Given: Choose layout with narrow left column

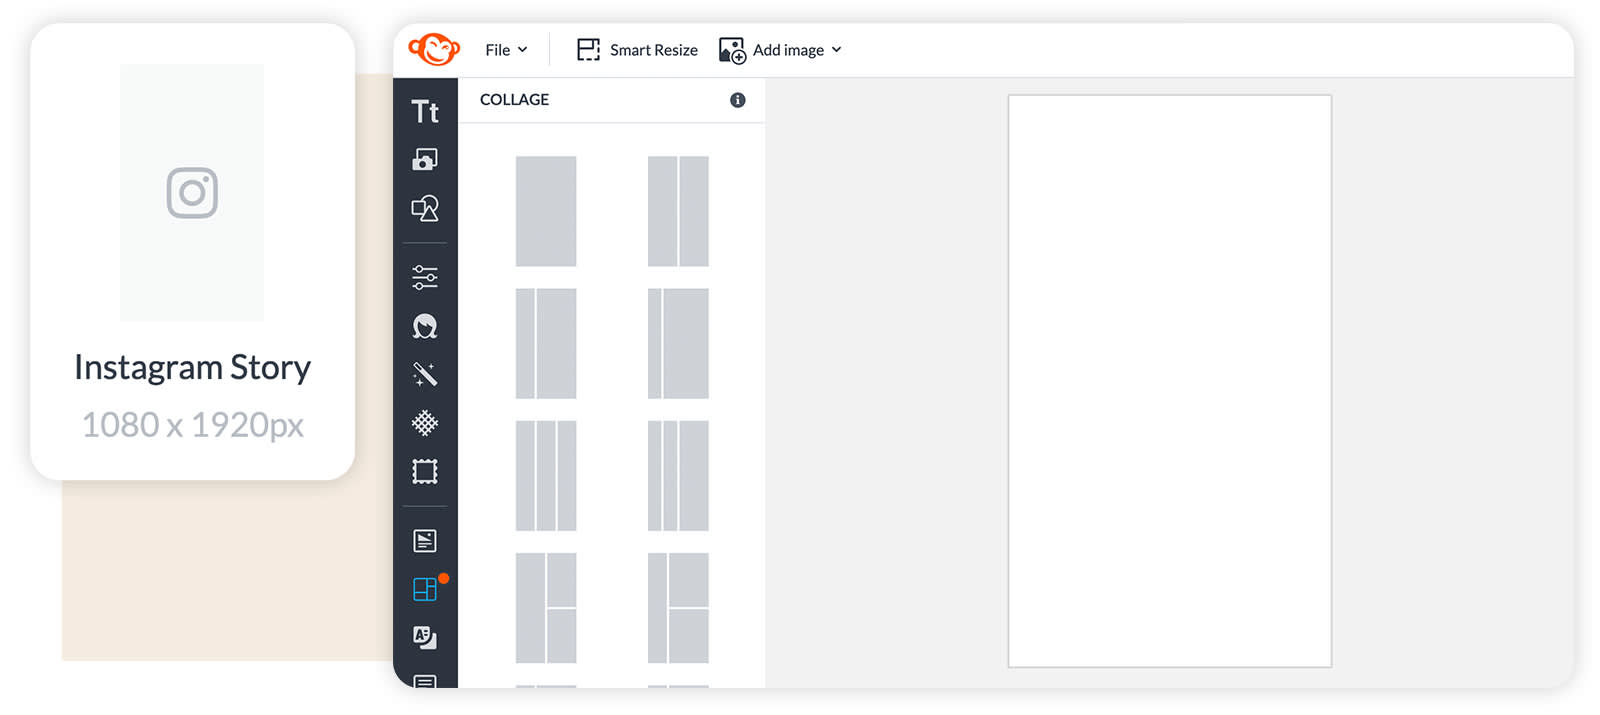Looking at the screenshot, I should 546,343.
